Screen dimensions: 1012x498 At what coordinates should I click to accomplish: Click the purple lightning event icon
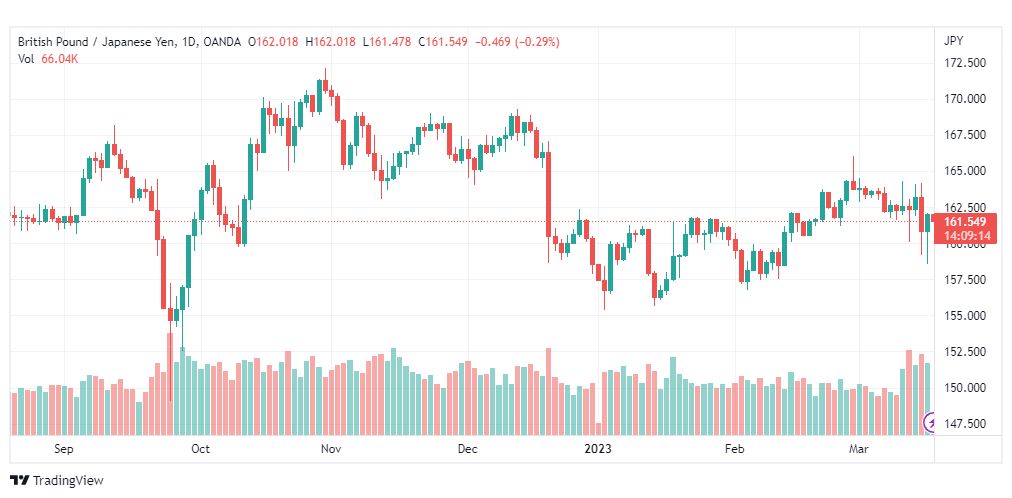click(930, 423)
